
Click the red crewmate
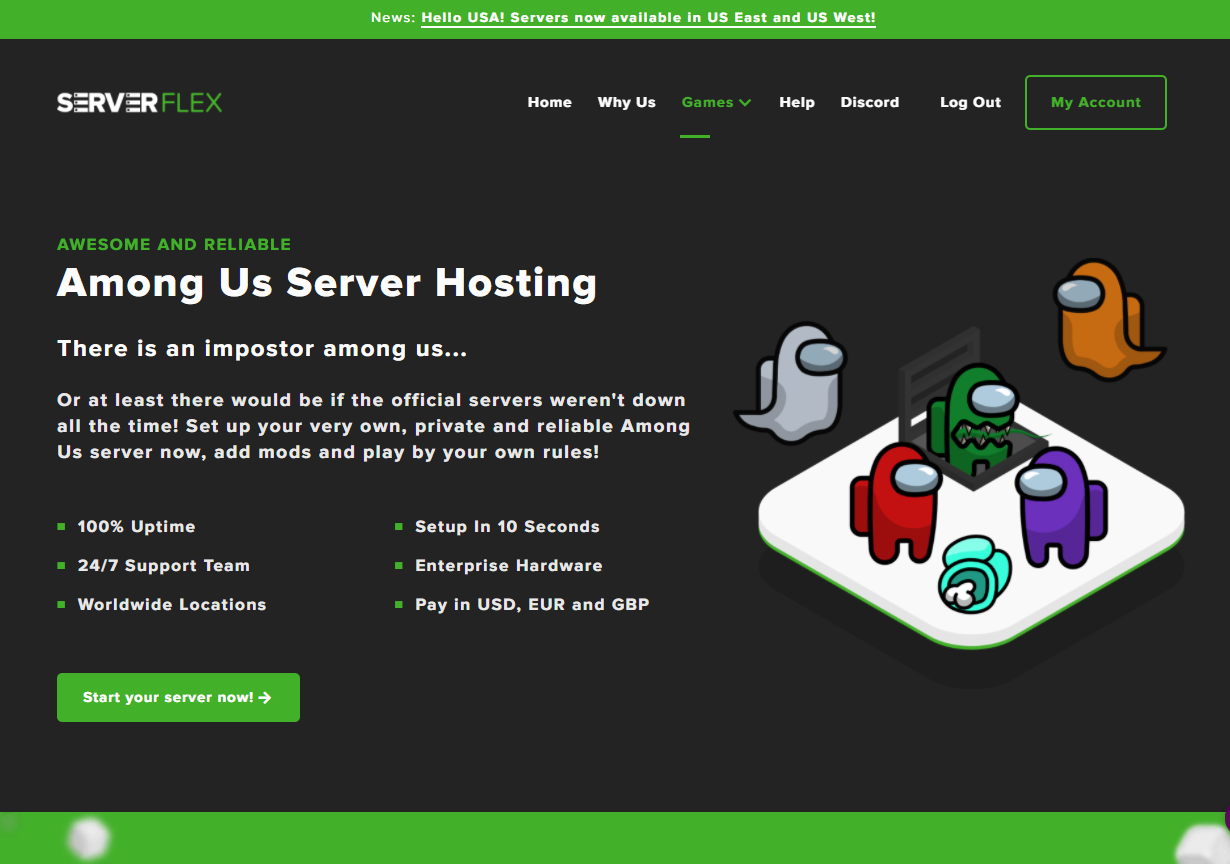895,502
